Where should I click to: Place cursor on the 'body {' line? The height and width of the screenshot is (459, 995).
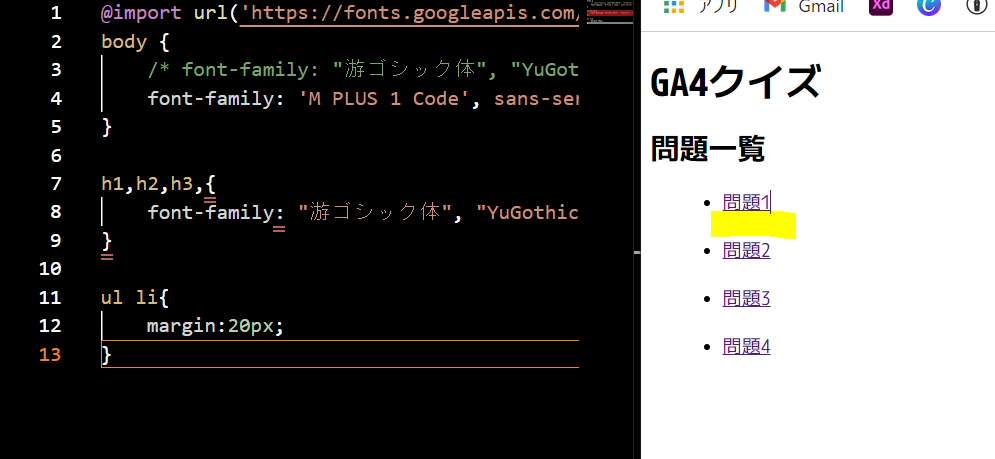135,42
